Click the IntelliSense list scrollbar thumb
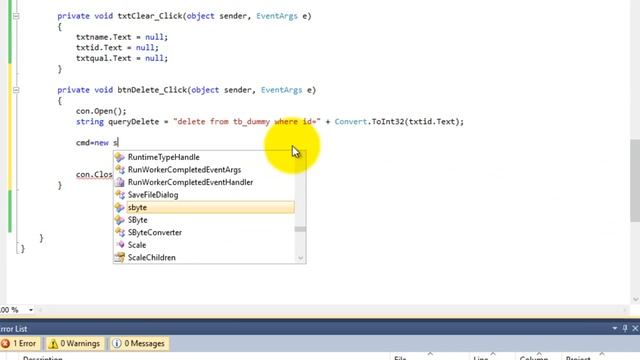 300,229
